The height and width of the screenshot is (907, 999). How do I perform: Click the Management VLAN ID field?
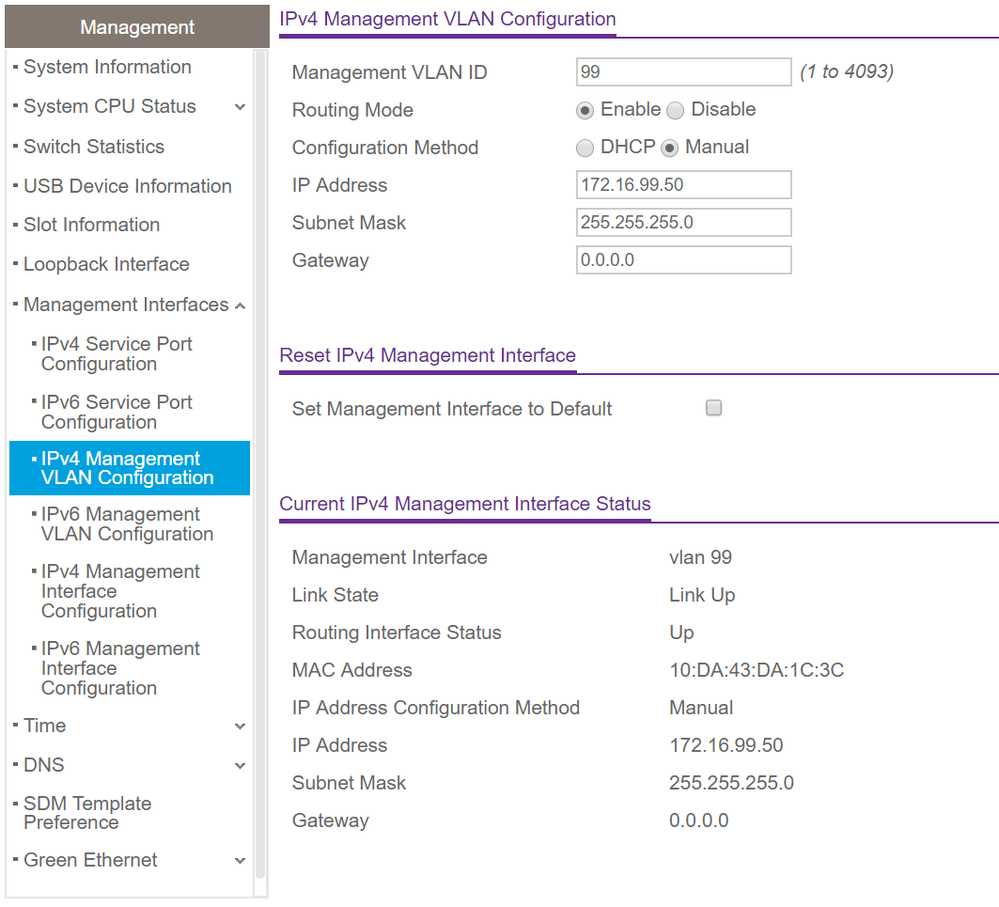[684, 72]
